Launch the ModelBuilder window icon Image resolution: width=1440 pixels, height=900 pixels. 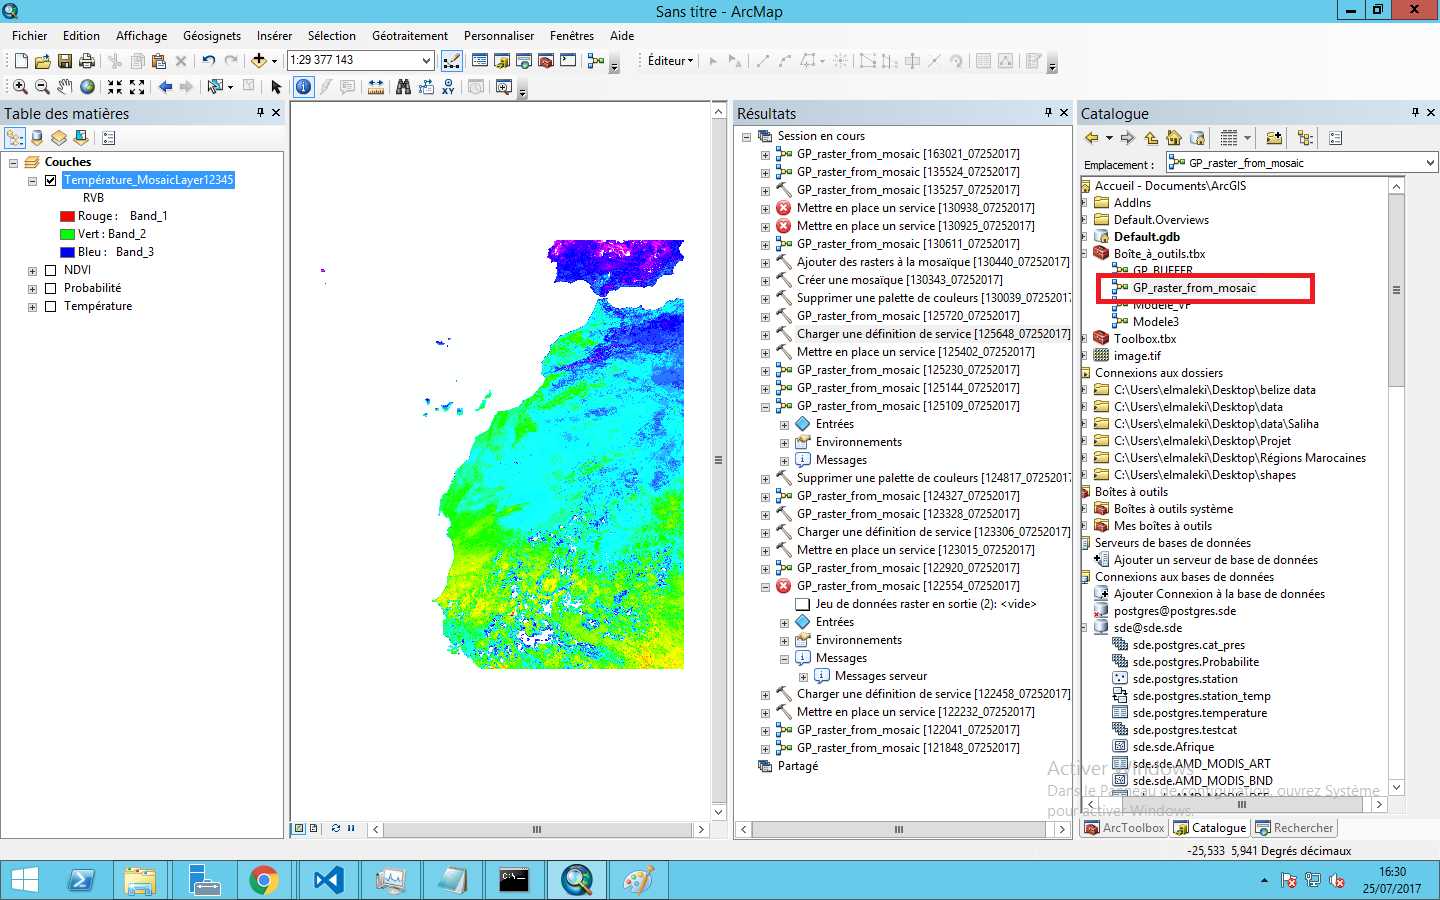(x=596, y=61)
